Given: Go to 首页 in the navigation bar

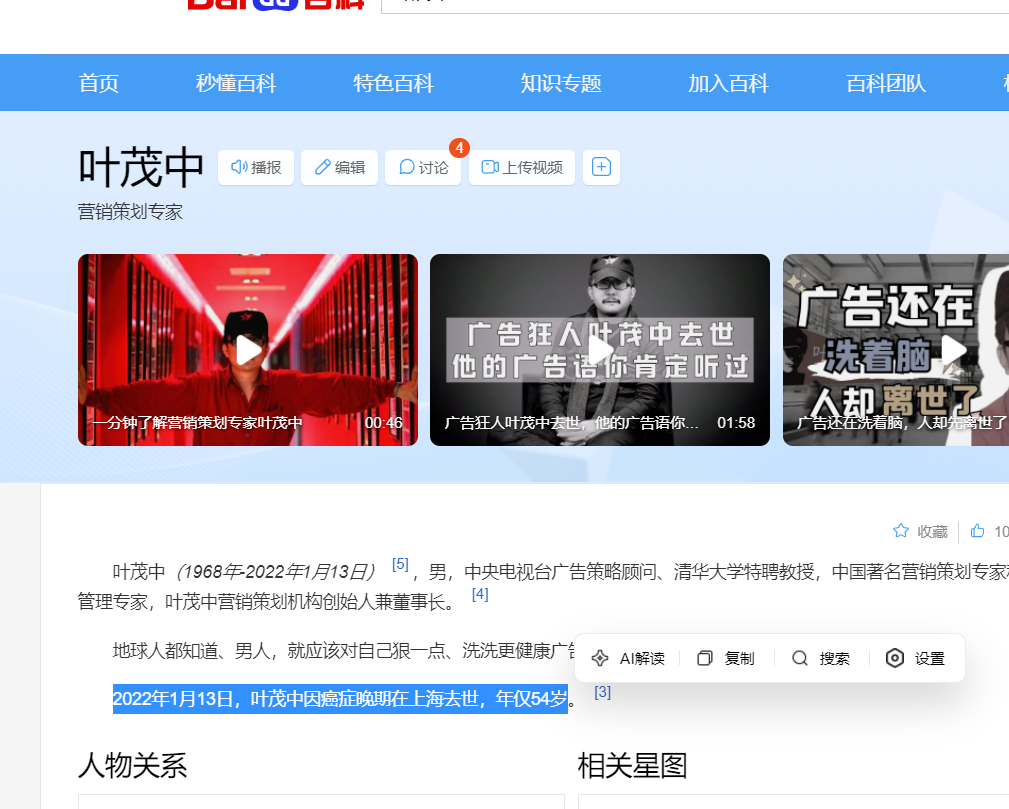Looking at the screenshot, I should pyautogui.click(x=98, y=83).
